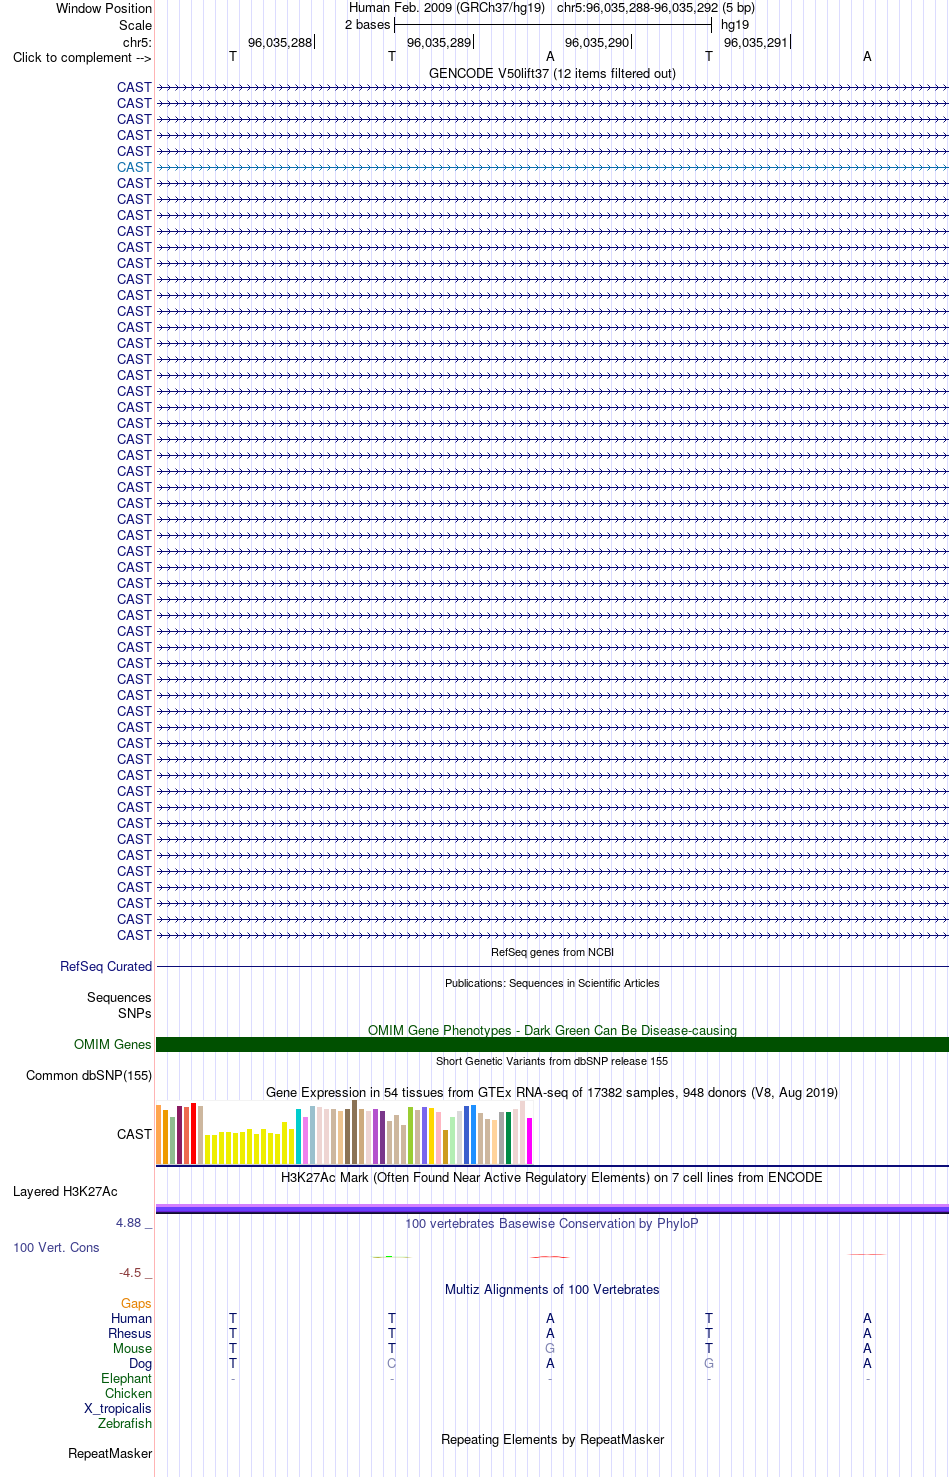Image resolution: width=950 pixels, height=1477 pixels.
Task: Click the position label 96,035,288
Action: coord(280,43)
